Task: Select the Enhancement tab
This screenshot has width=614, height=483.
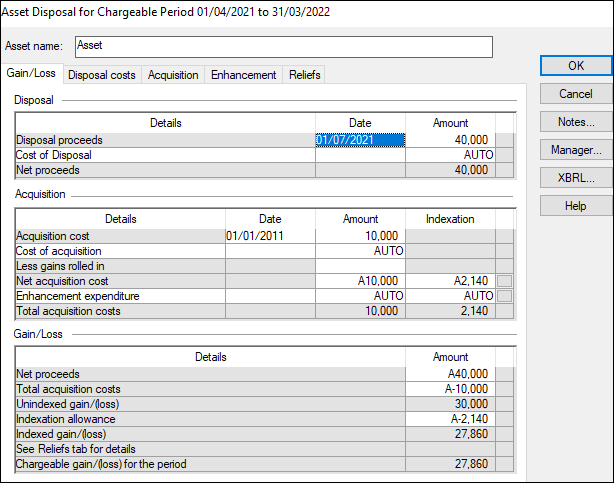Action: [x=243, y=75]
